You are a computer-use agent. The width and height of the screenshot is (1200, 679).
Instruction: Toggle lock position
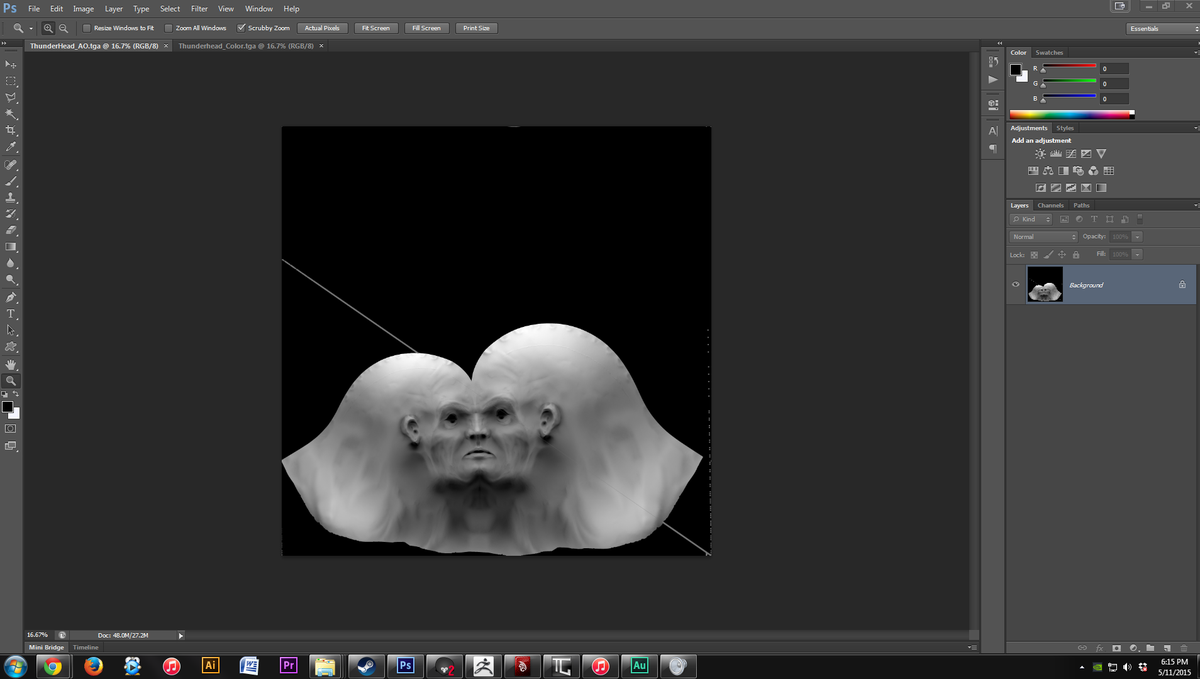(x=1061, y=254)
